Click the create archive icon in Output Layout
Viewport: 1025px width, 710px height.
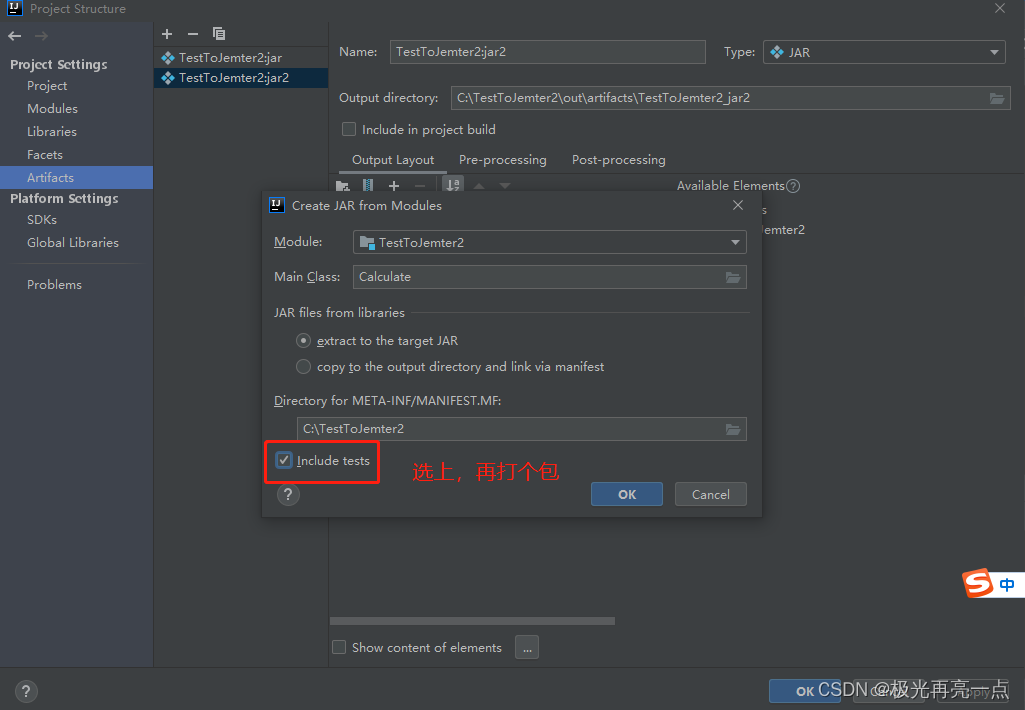(367, 185)
